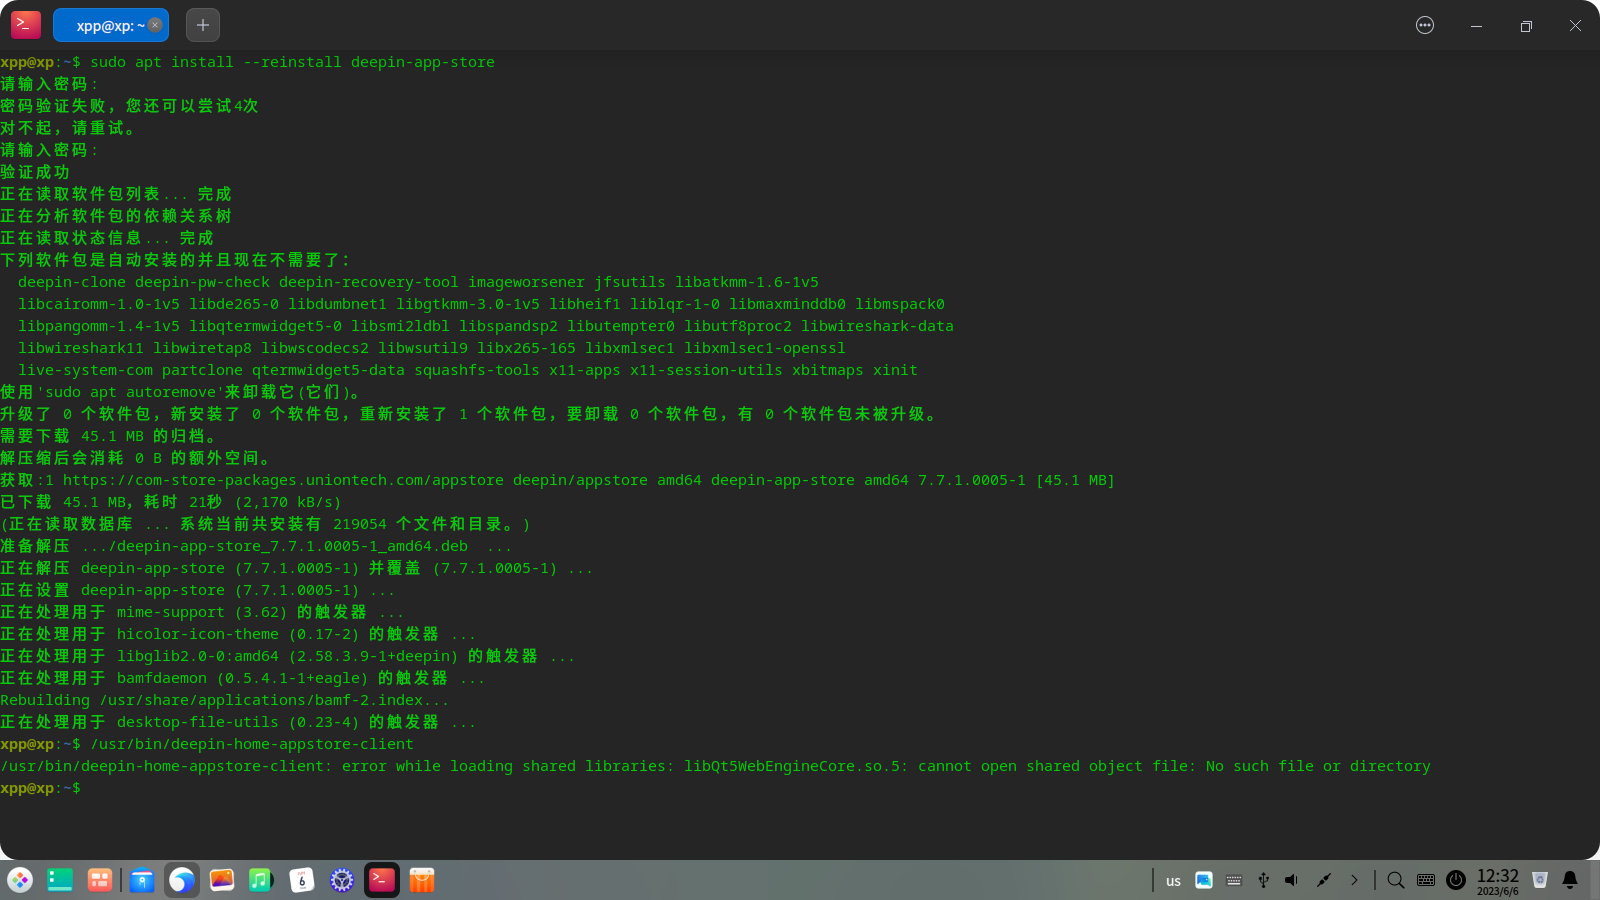
Task: Open the terminal menu (three dots)
Action: point(1425,25)
